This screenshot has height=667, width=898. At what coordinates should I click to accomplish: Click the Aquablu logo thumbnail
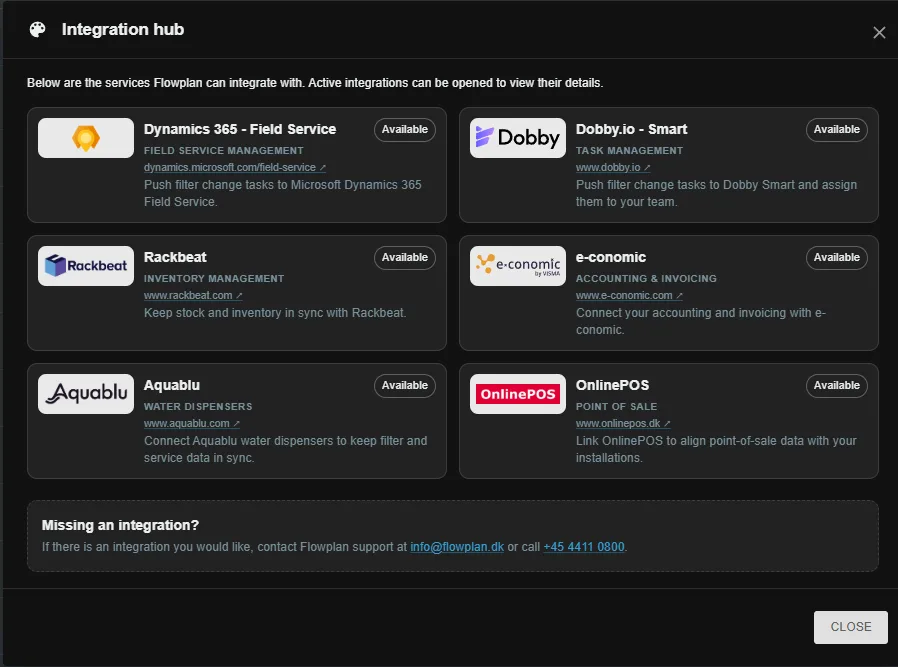coord(86,394)
